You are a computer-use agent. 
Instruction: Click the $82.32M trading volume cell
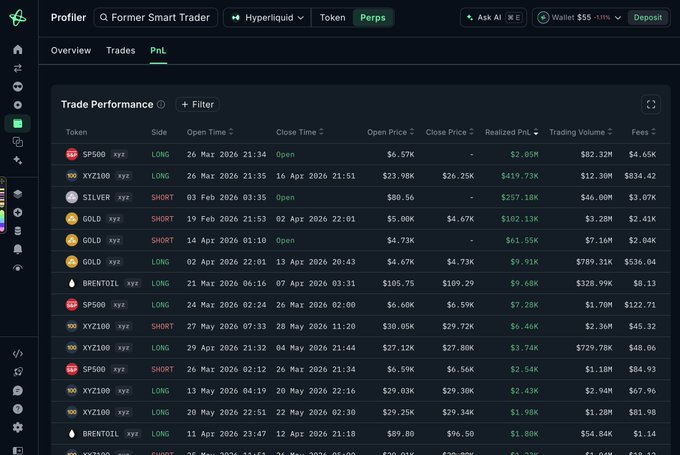pos(596,154)
